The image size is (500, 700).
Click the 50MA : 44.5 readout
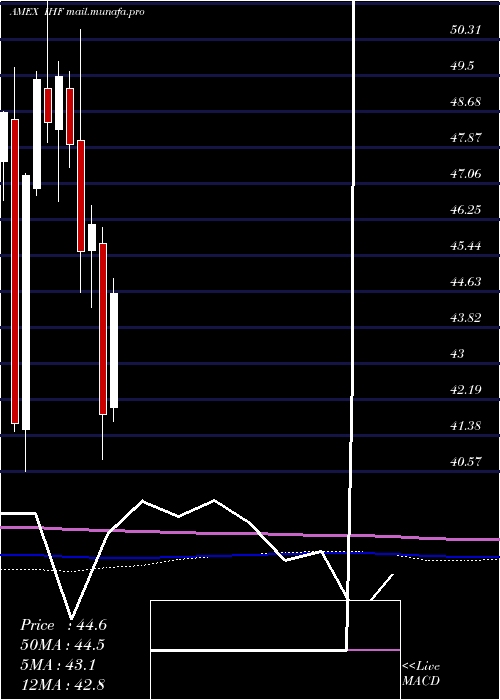[x=63, y=645]
